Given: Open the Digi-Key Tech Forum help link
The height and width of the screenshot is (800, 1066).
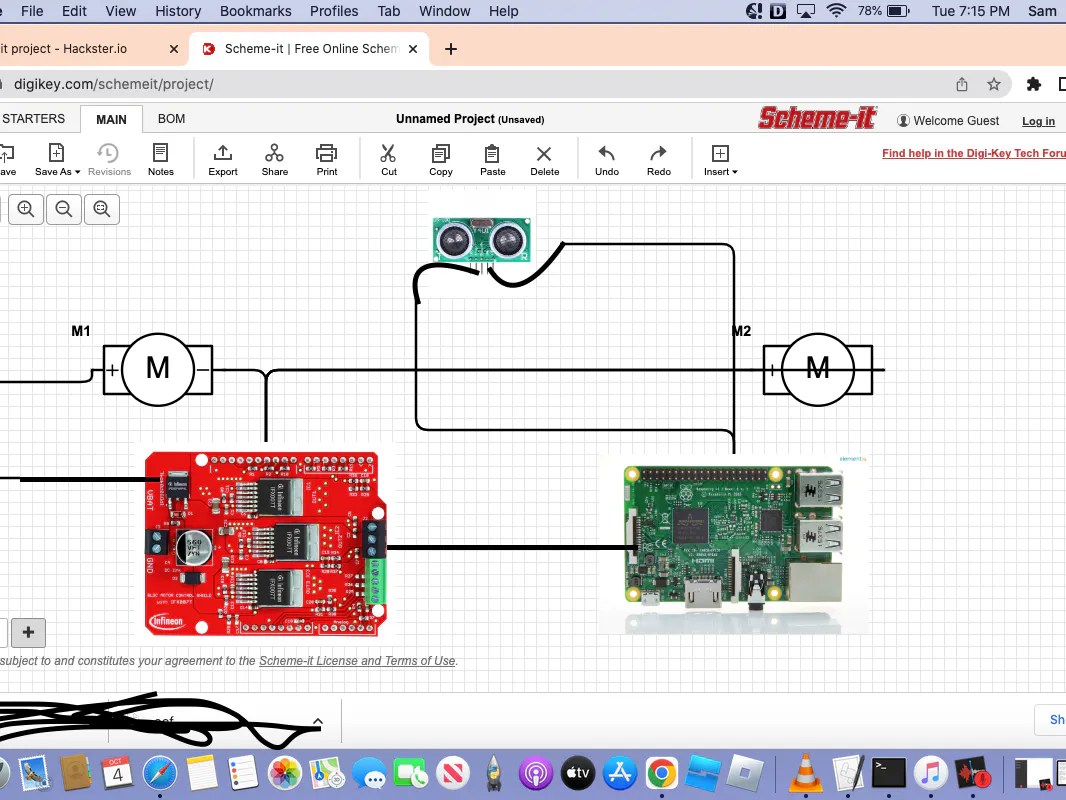Looking at the screenshot, I should 972,152.
